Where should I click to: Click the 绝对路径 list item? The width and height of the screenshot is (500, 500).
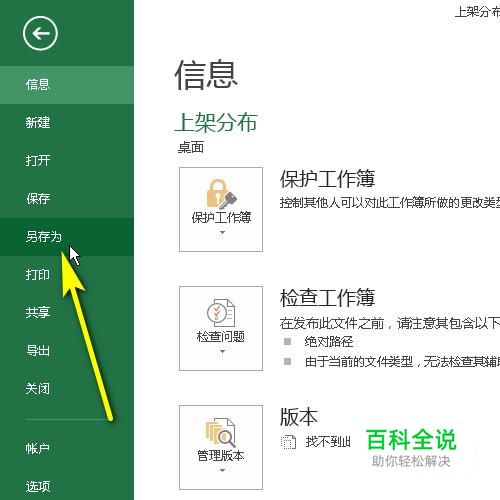point(329,342)
